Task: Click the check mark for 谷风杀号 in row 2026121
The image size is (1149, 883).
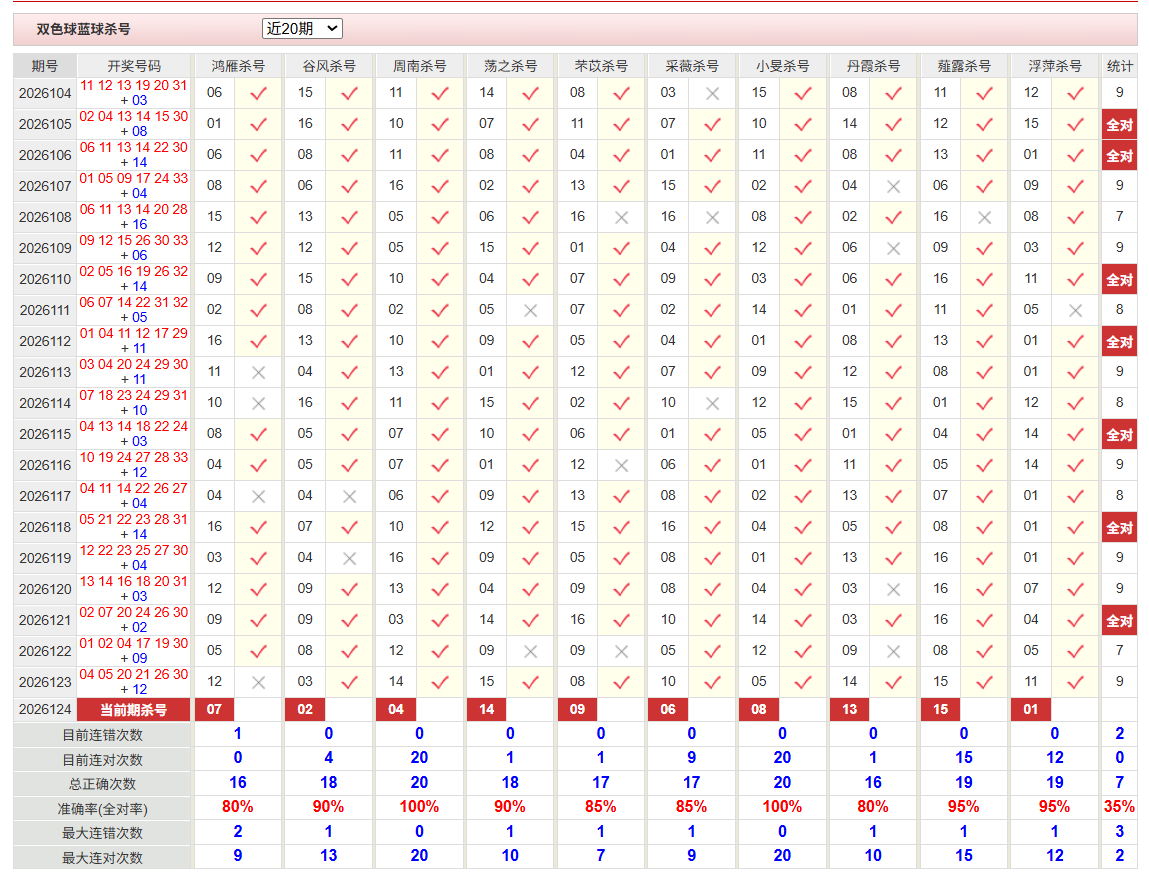Action: pos(350,621)
